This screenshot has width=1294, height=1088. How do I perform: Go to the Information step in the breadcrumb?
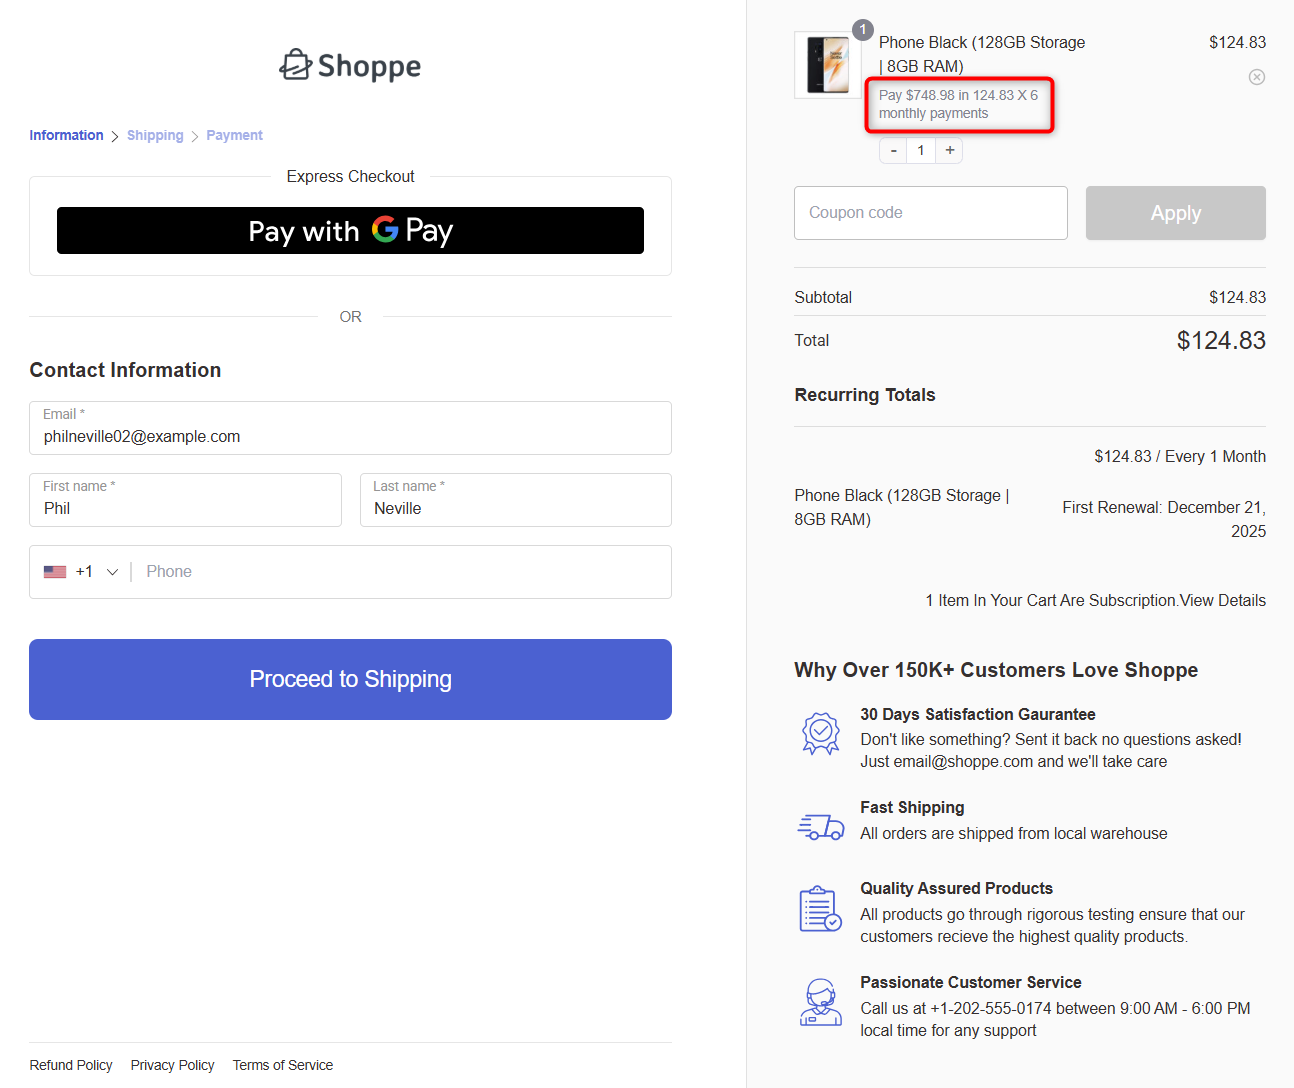[x=66, y=135]
